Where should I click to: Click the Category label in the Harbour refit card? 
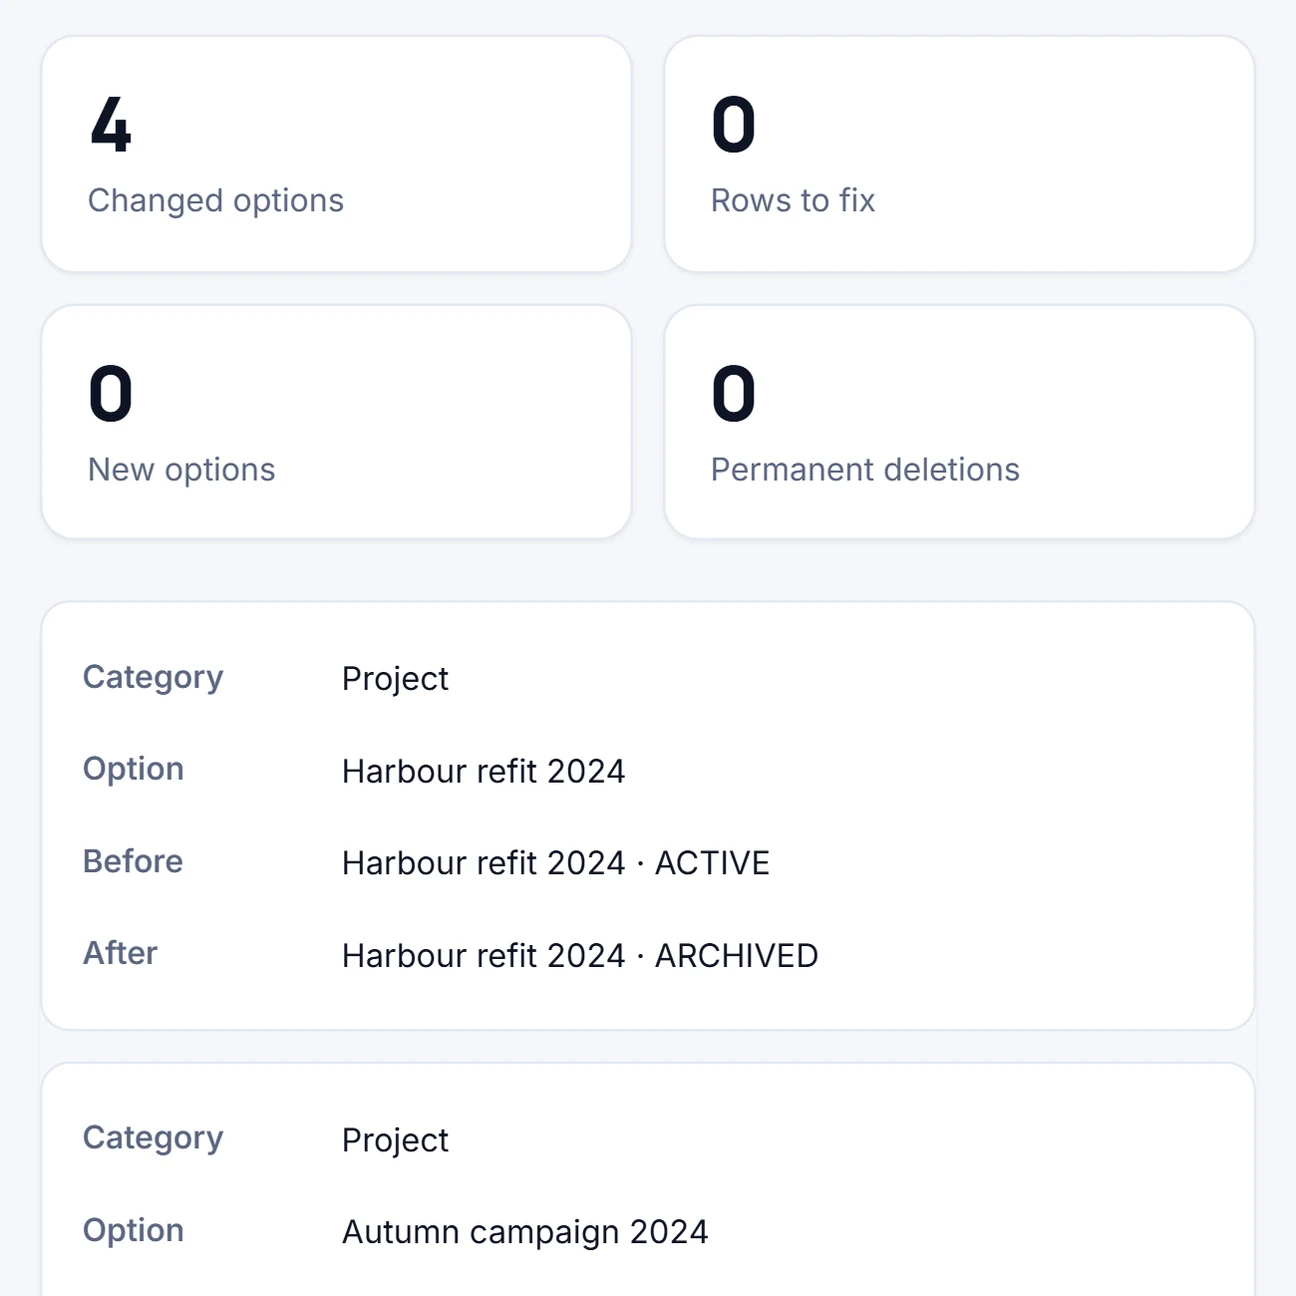[153, 678]
